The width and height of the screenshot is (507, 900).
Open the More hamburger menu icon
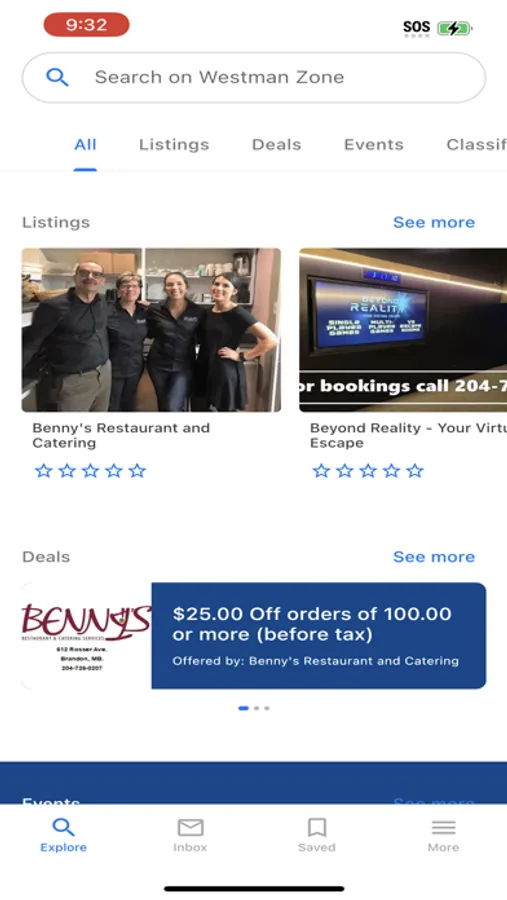pyautogui.click(x=443, y=827)
